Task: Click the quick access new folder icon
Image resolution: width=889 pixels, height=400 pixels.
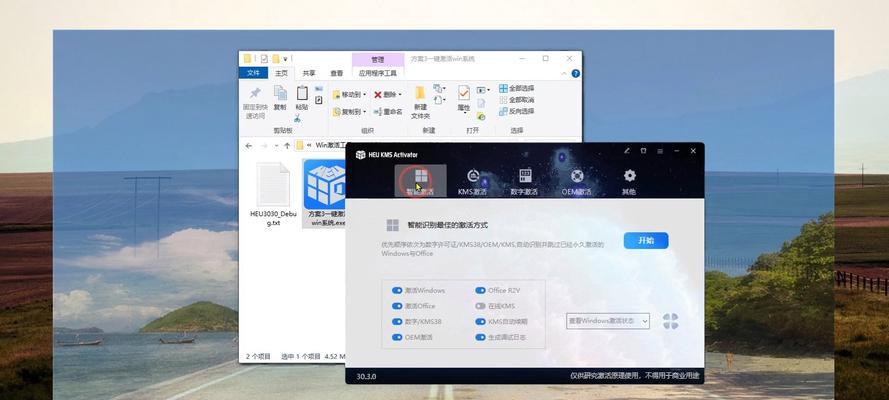Action: 276,58
